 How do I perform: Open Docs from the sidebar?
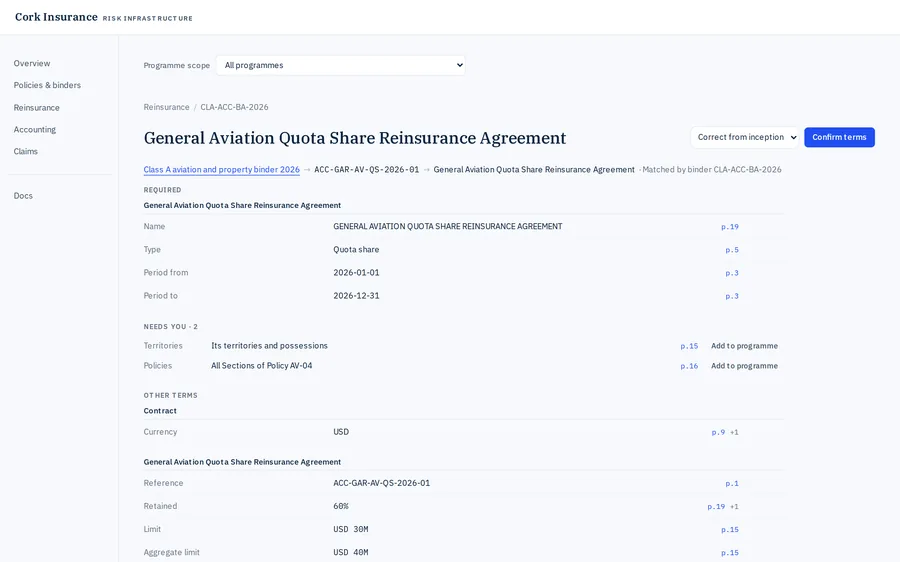(x=24, y=195)
